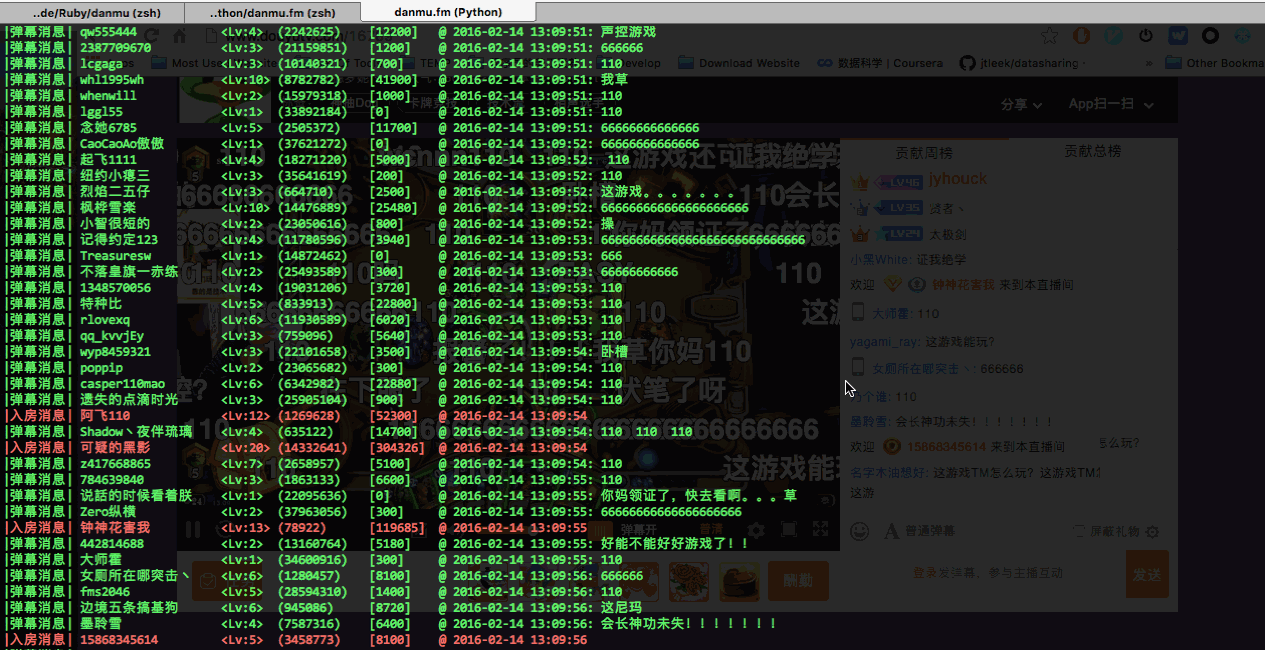The image size is (1265, 650).
Task: Expand the 分享 share dropdown
Action: pyautogui.click(x=1021, y=104)
